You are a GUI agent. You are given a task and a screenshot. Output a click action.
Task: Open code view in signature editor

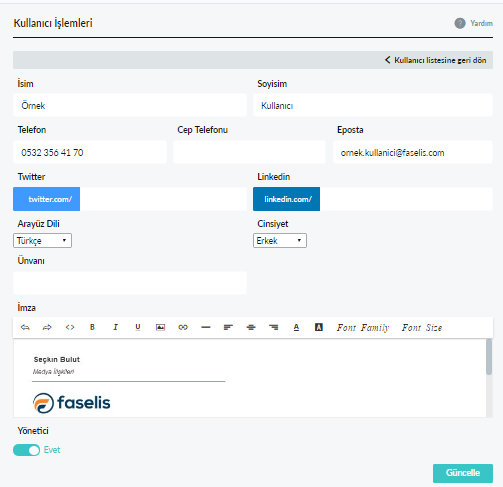70,327
